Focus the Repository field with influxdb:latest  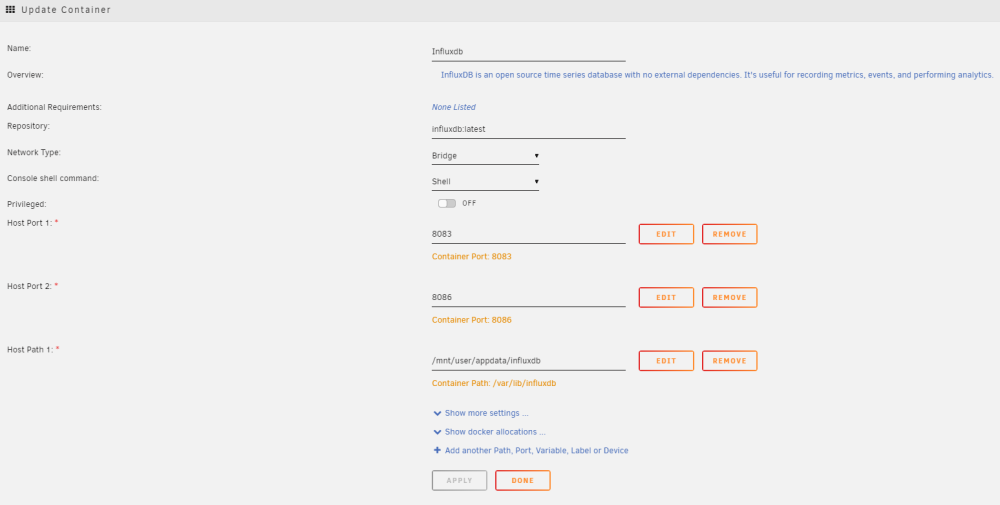[x=529, y=129]
